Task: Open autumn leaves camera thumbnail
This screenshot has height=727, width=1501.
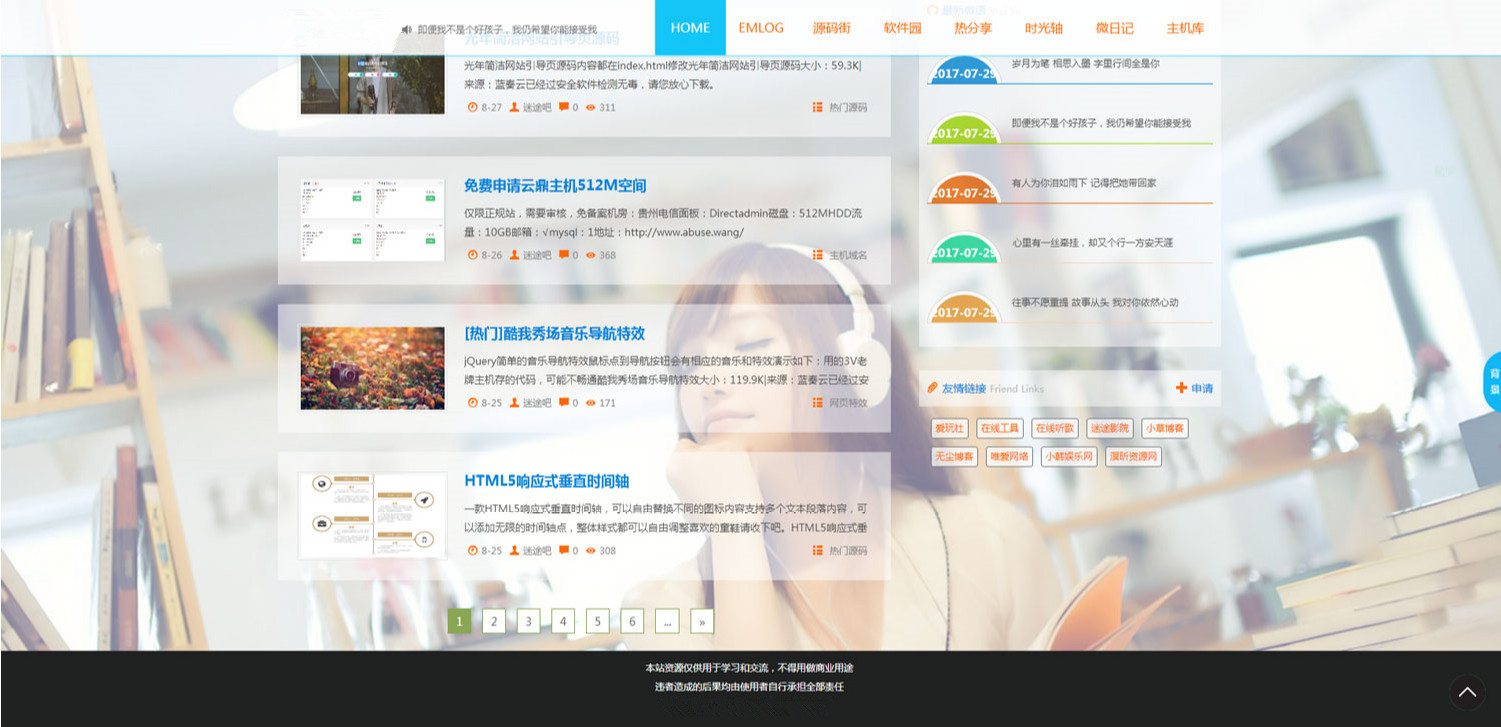Action: 372,368
